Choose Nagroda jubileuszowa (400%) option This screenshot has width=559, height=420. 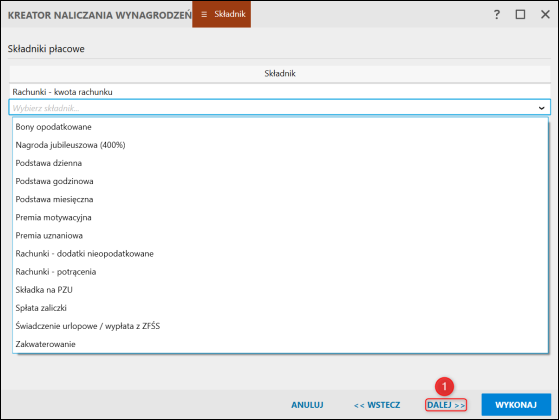[280, 145]
